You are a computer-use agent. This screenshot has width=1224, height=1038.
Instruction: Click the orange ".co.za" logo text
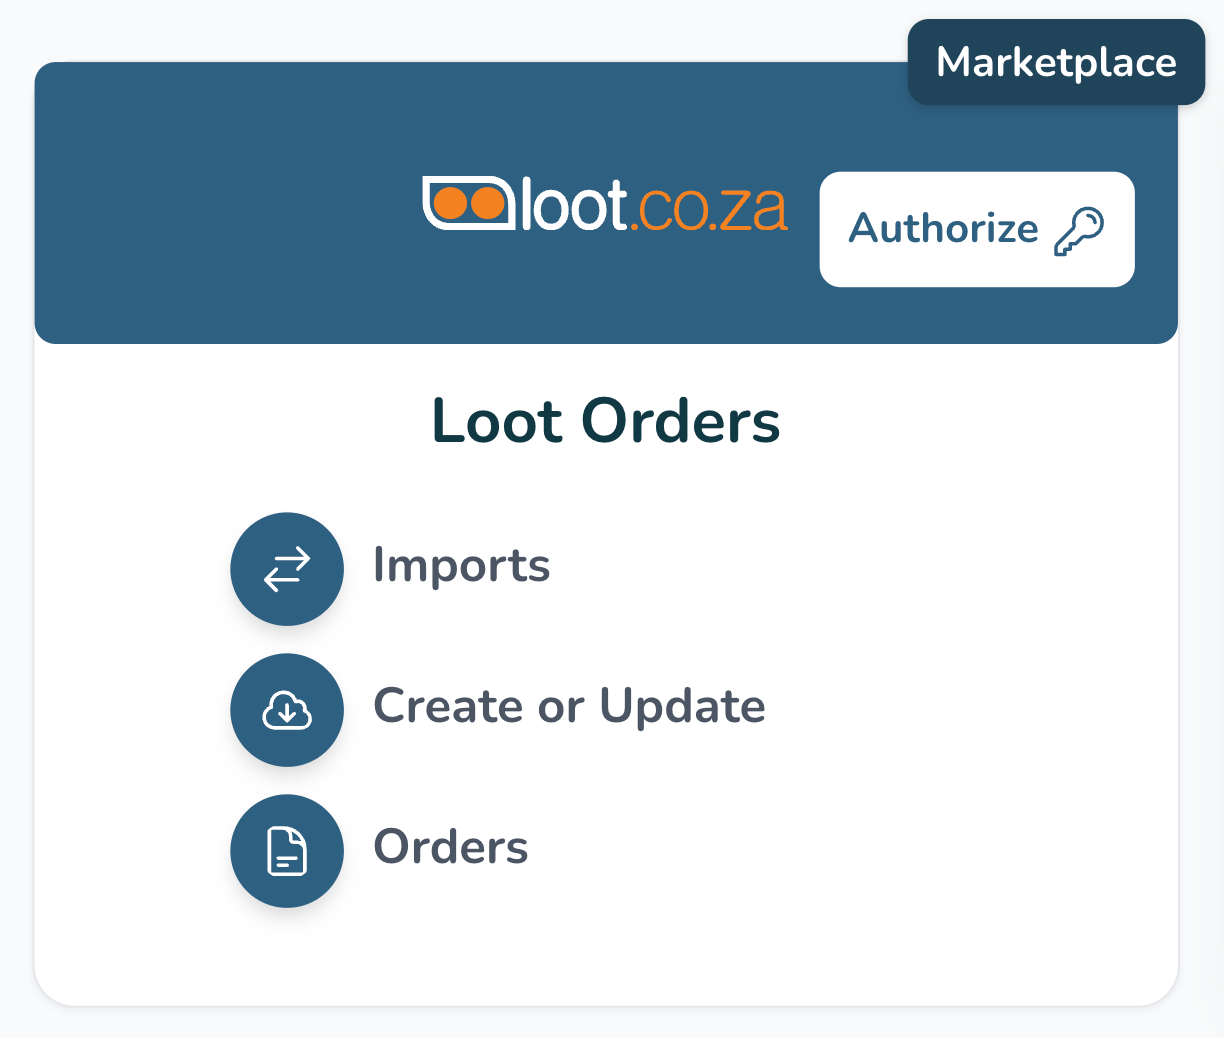click(708, 208)
